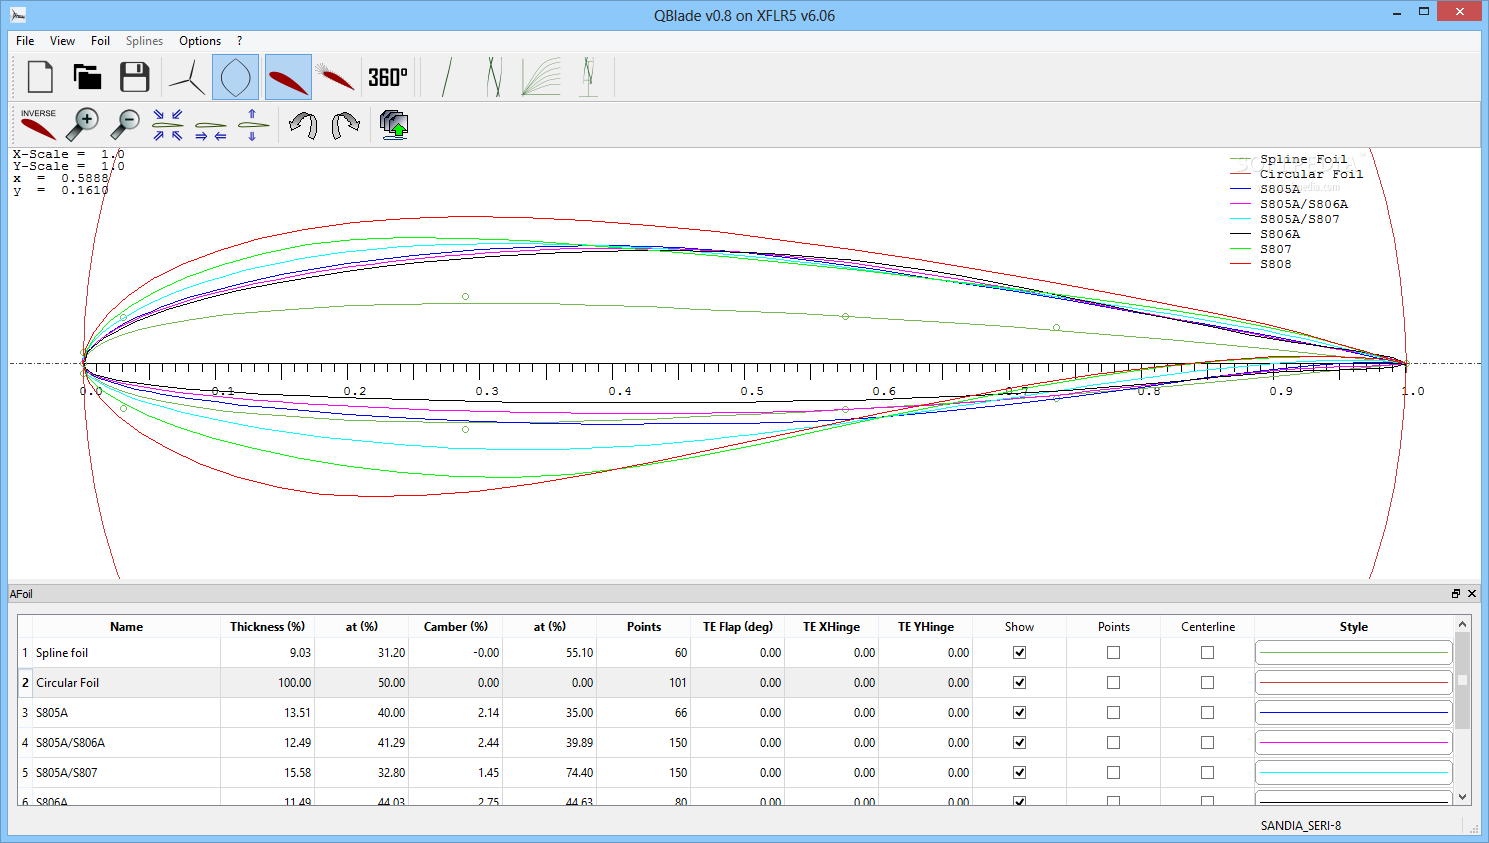The width and height of the screenshot is (1489, 843).
Task: Open the airfoil analysis icon with flow rays
Action: pos(336,77)
